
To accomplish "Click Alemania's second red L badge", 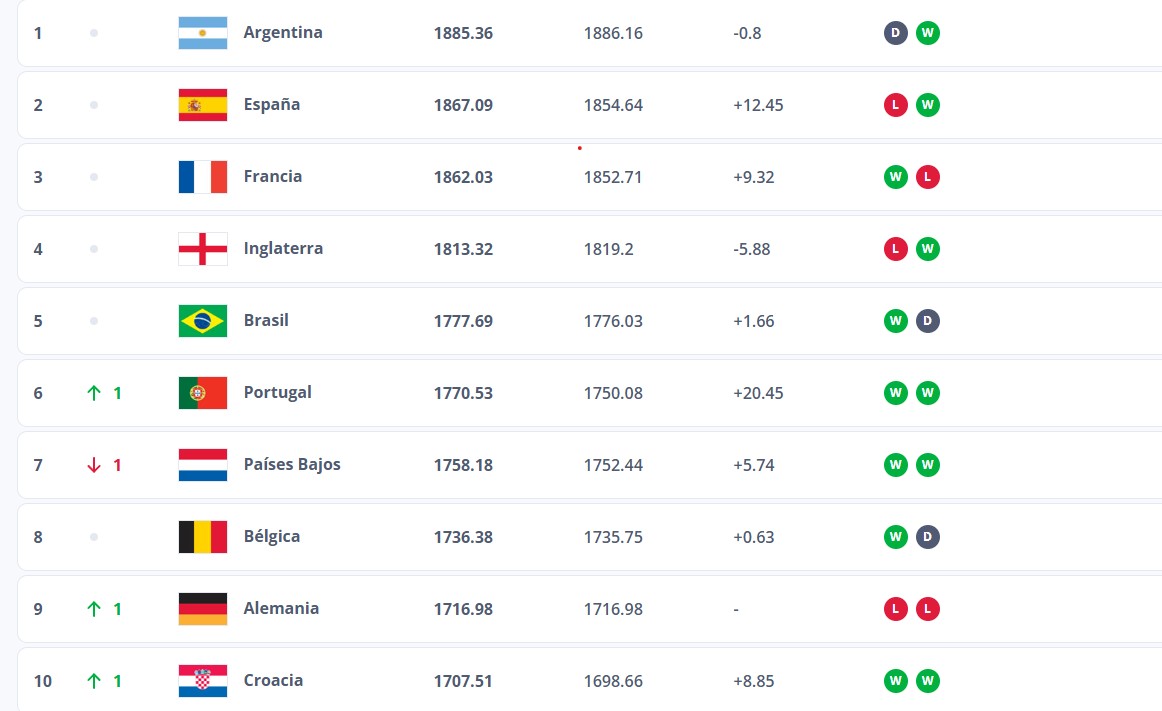I will point(928,609).
